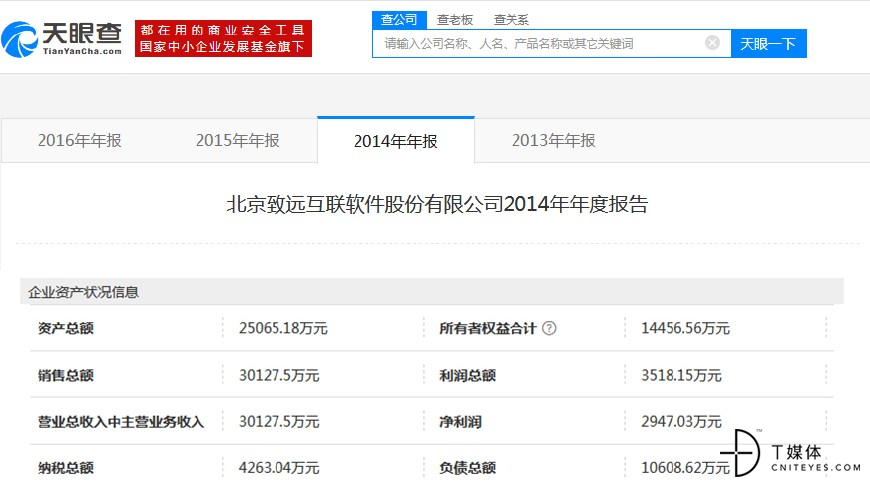Click the TianYanCha logo
The height and width of the screenshot is (487, 870).
tap(62, 39)
